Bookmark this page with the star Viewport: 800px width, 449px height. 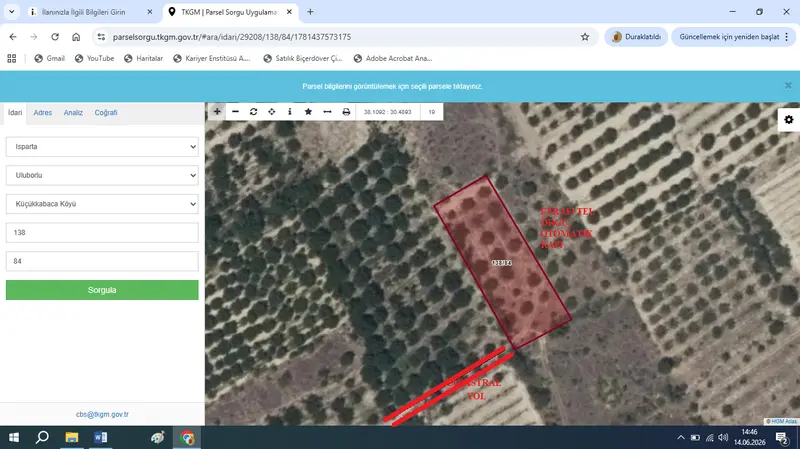click(x=585, y=37)
